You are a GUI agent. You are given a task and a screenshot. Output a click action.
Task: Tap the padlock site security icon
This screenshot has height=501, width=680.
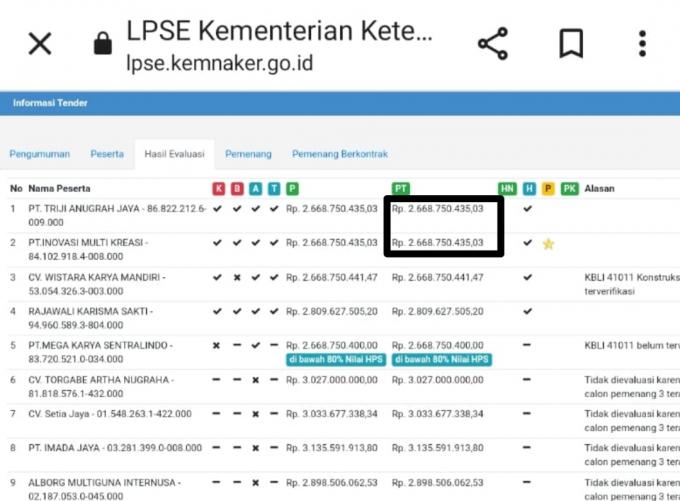tap(102, 45)
